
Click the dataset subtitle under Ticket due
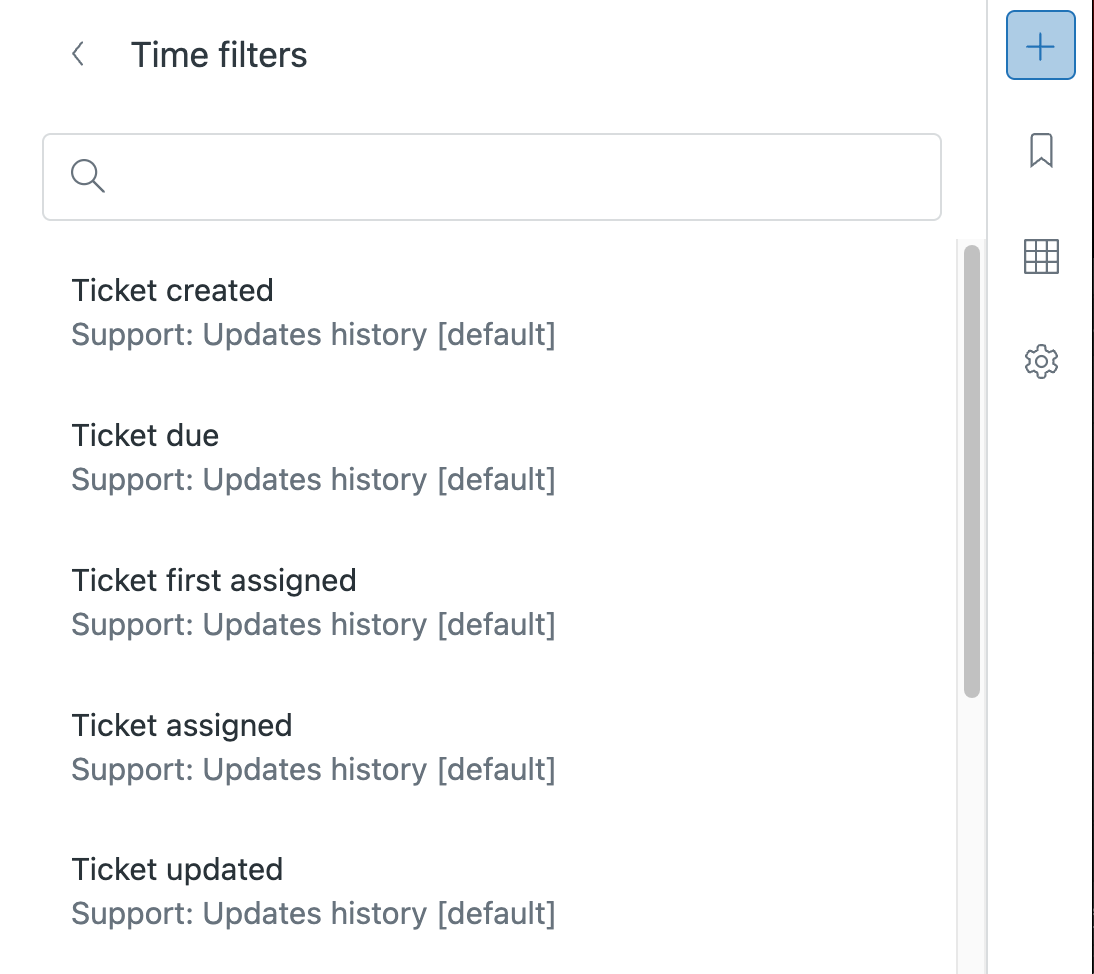click(313, 479)
